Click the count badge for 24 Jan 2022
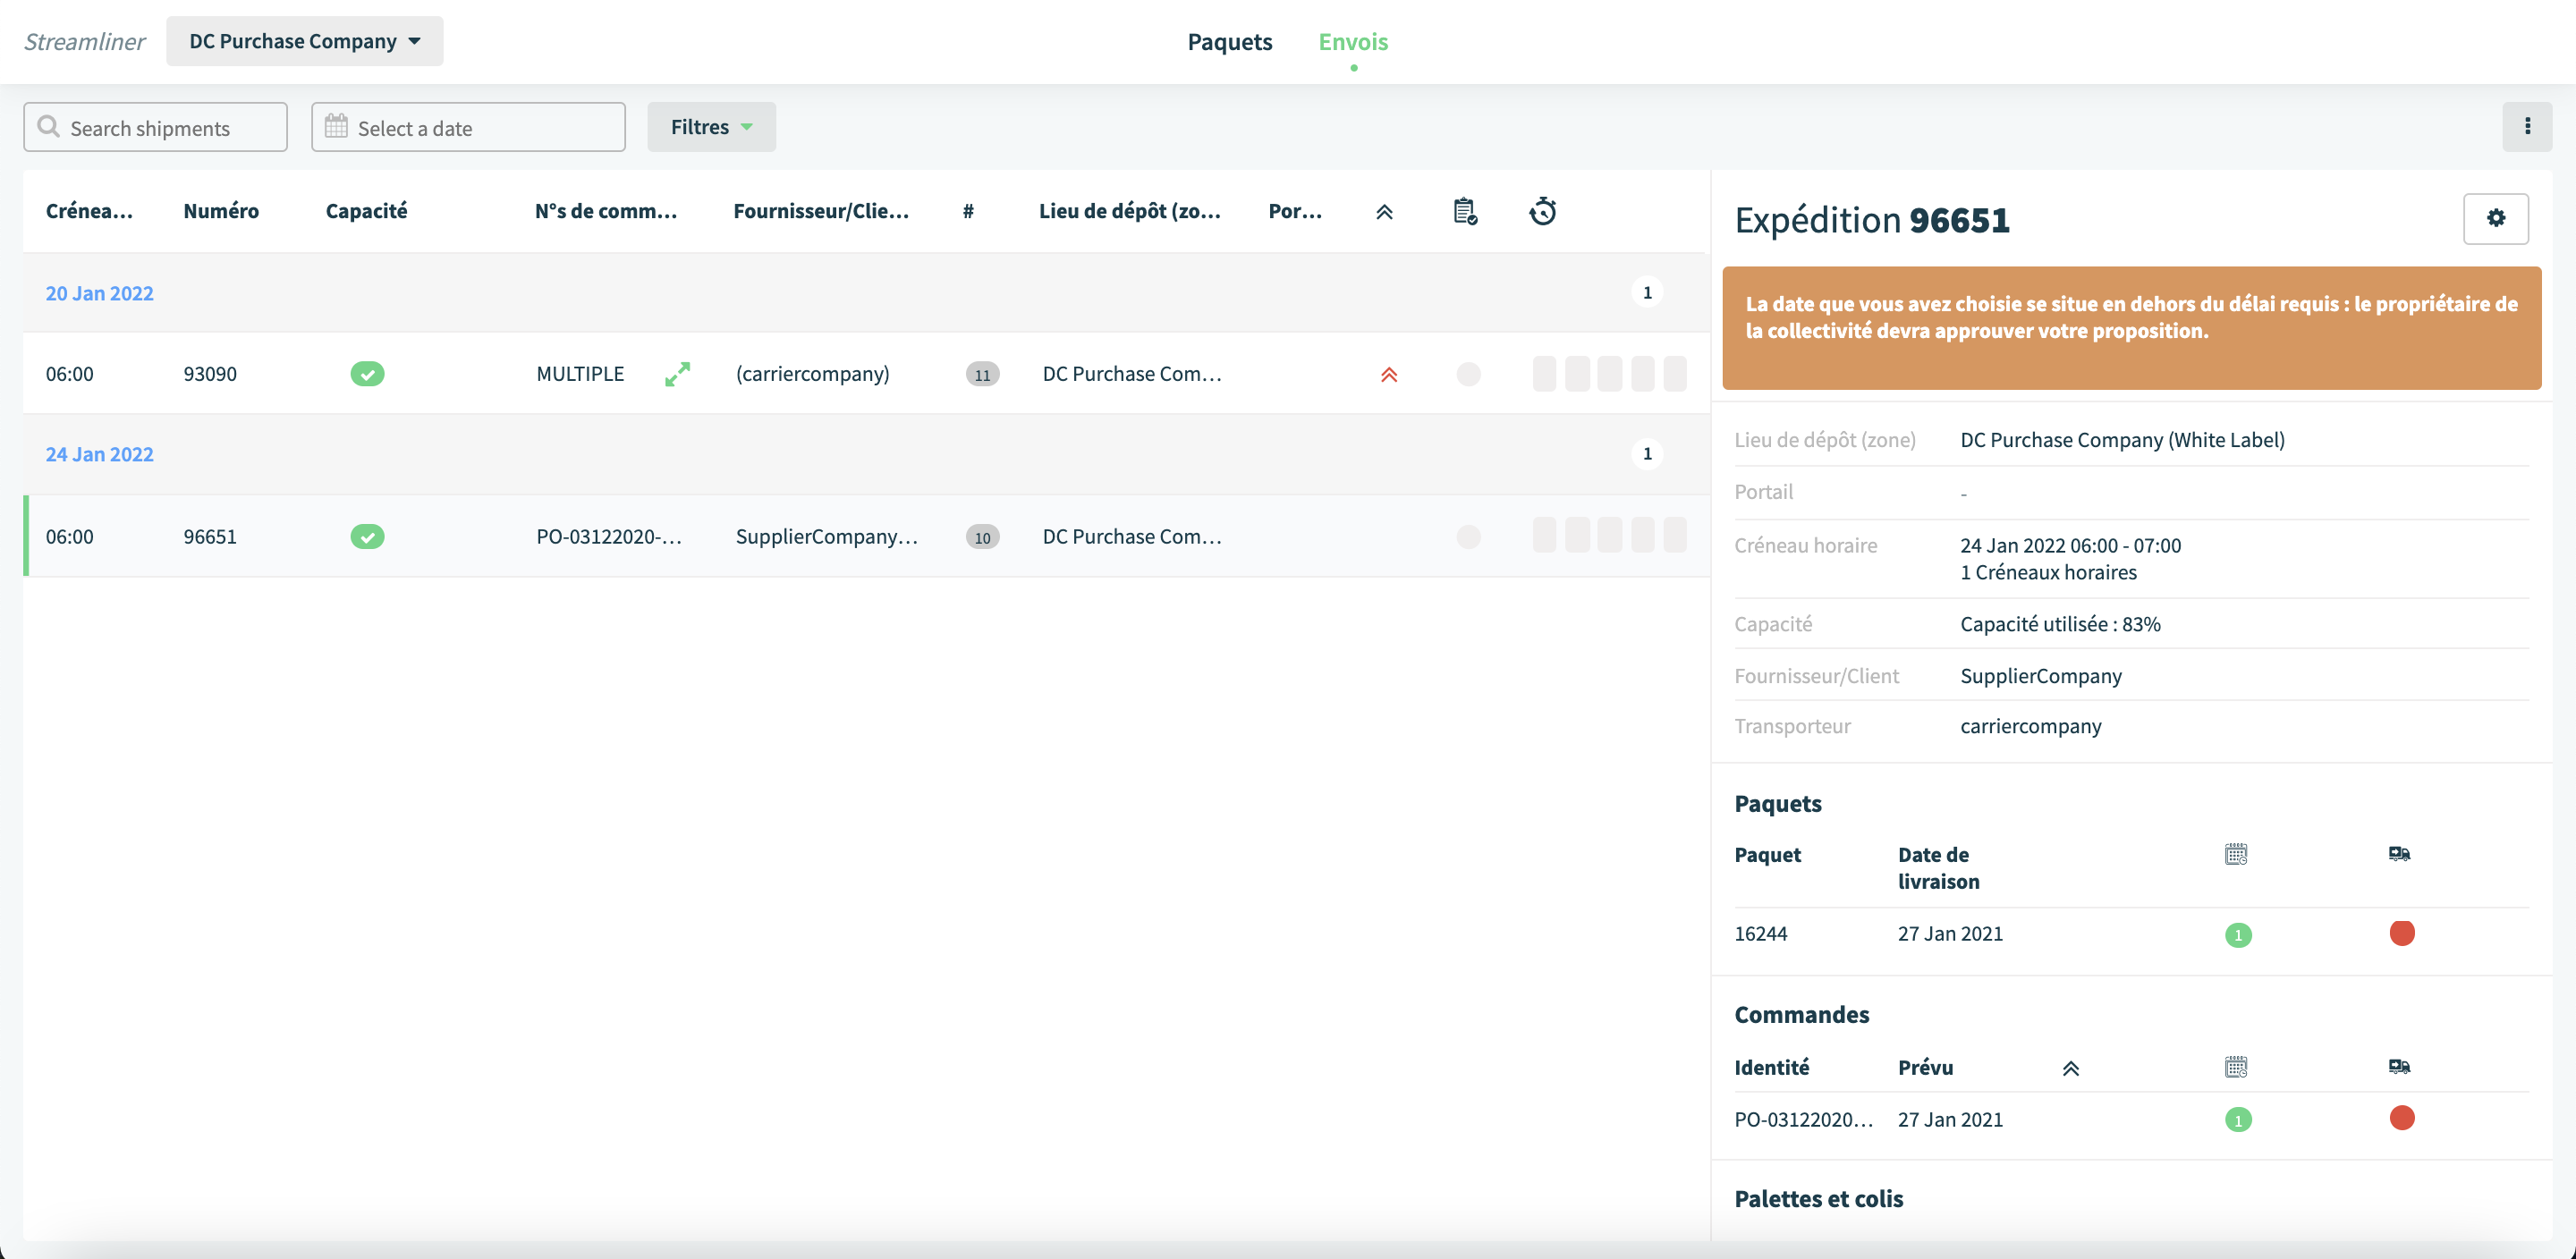Viewport: 2576px width, 1259px height. [1647, 453]
